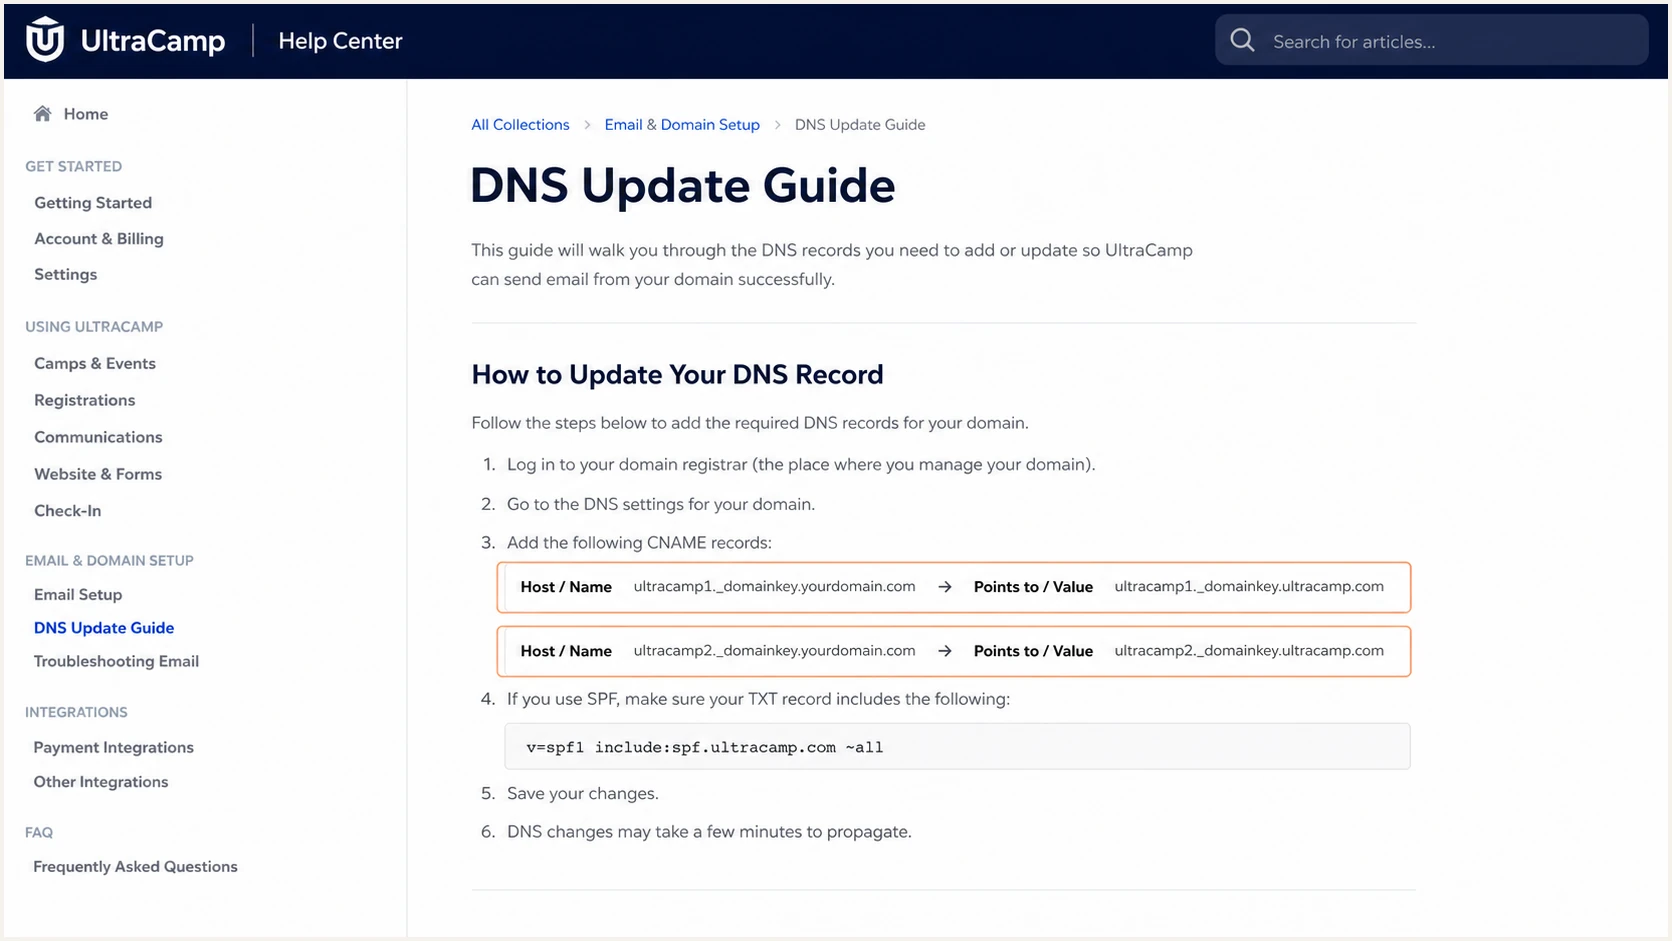Screen dimensions: 1672x941
Task: Click the Search for articles field
Action: [x=1431, y=40]
